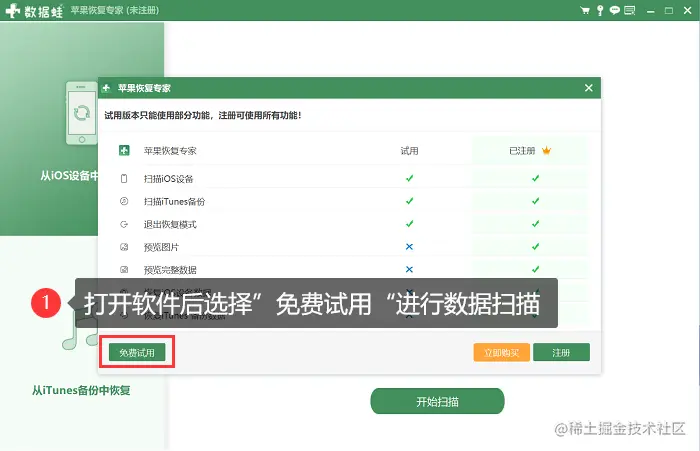Click the phone sync icon in sidebar
The height and width of the screenshot is (451, 700).
[x=82, y=113]
